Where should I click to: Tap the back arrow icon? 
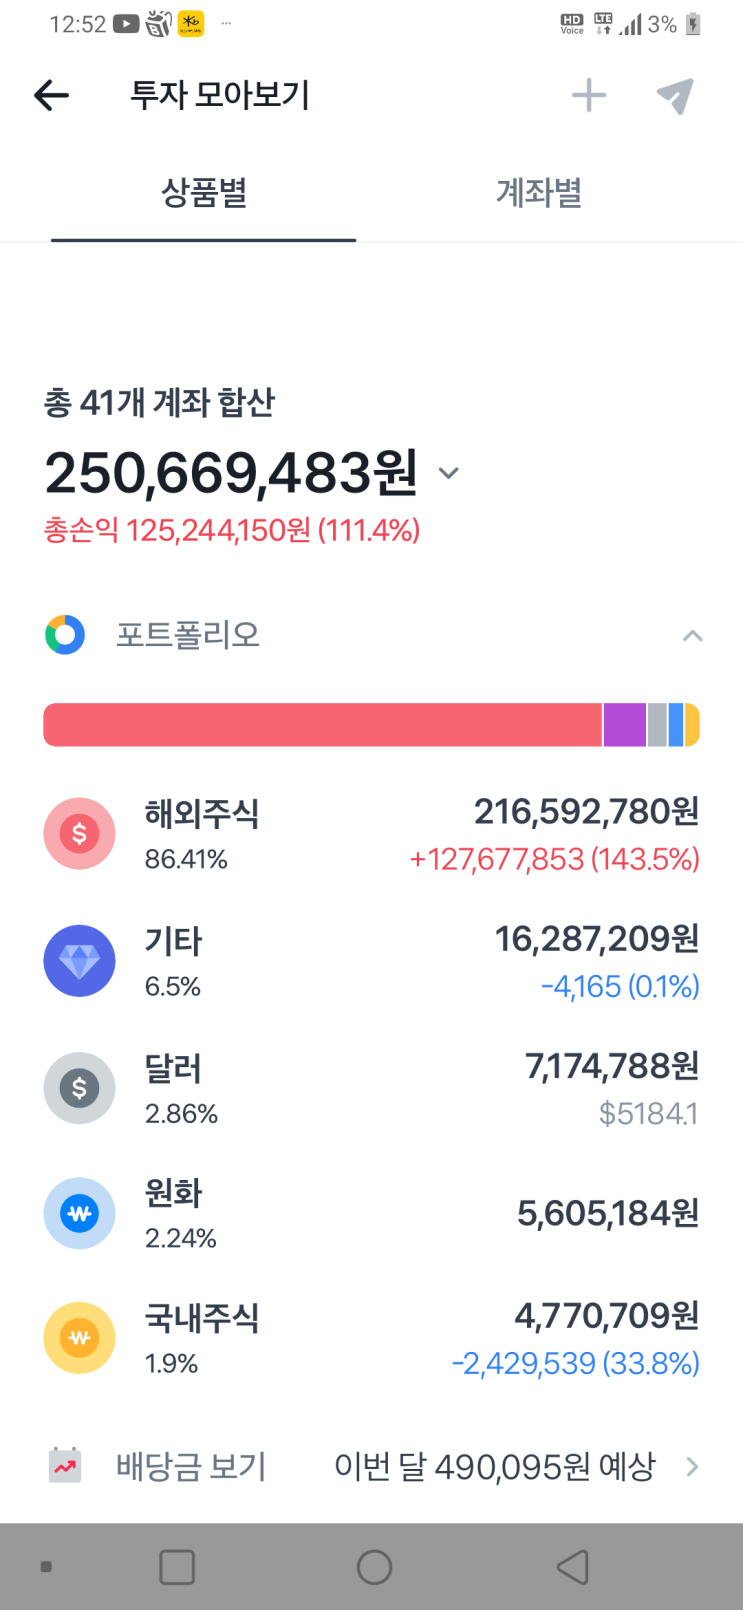[x=51, y=96]
